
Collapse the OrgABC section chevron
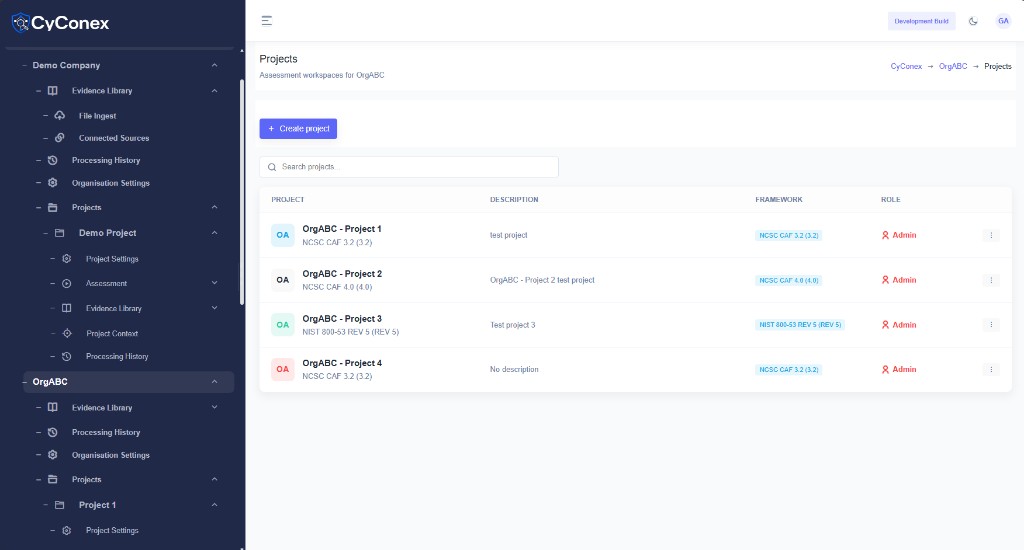[214, 381]
